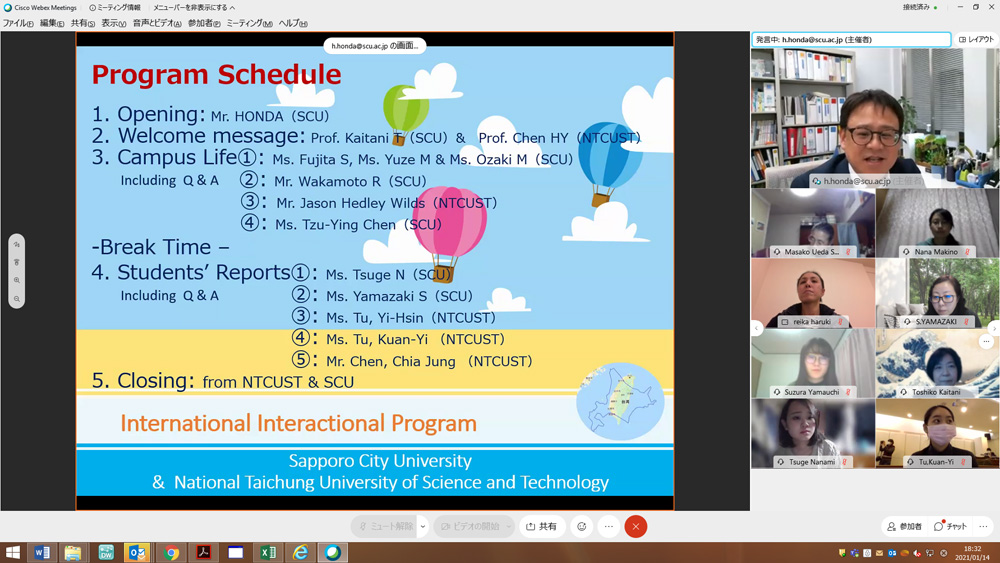The image size is (1000, 563).
Task: Open the 参加者 menu in menu bar
Action: point(204,24)
